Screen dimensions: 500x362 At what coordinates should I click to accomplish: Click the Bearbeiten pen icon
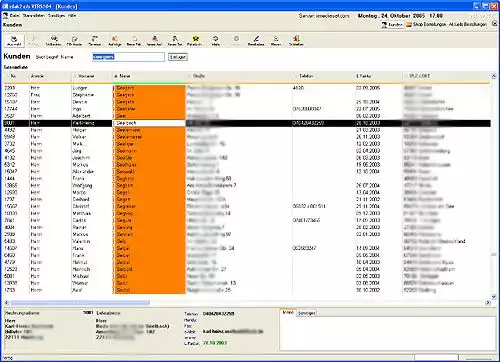256,40
